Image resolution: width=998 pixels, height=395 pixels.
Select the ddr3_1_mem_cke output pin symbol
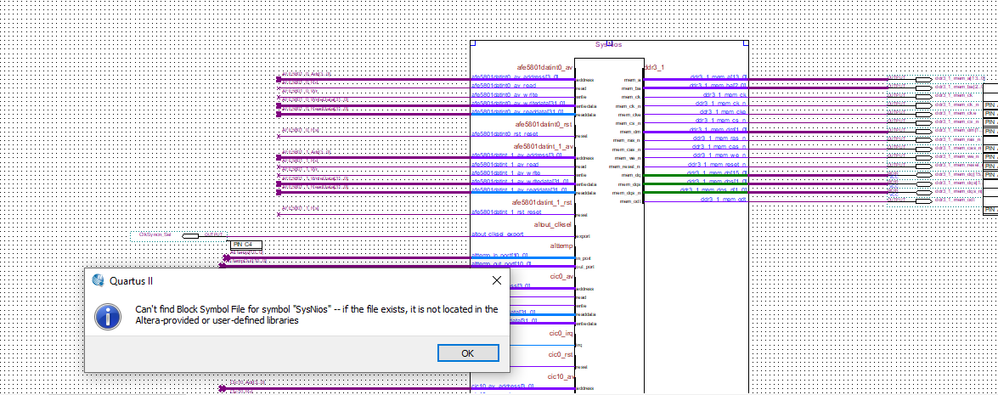[x=923, y=113]
